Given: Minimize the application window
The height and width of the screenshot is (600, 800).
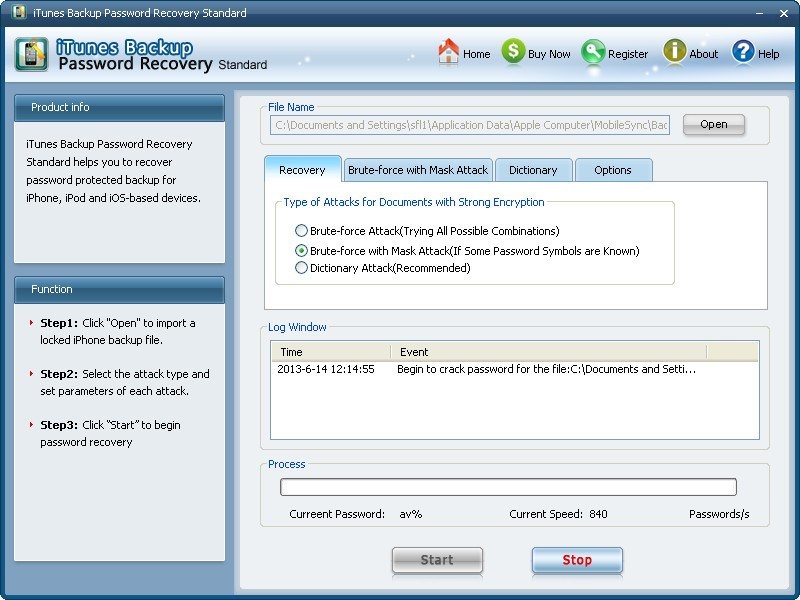Looking at the screenshot, I should [x=760, y=13].
